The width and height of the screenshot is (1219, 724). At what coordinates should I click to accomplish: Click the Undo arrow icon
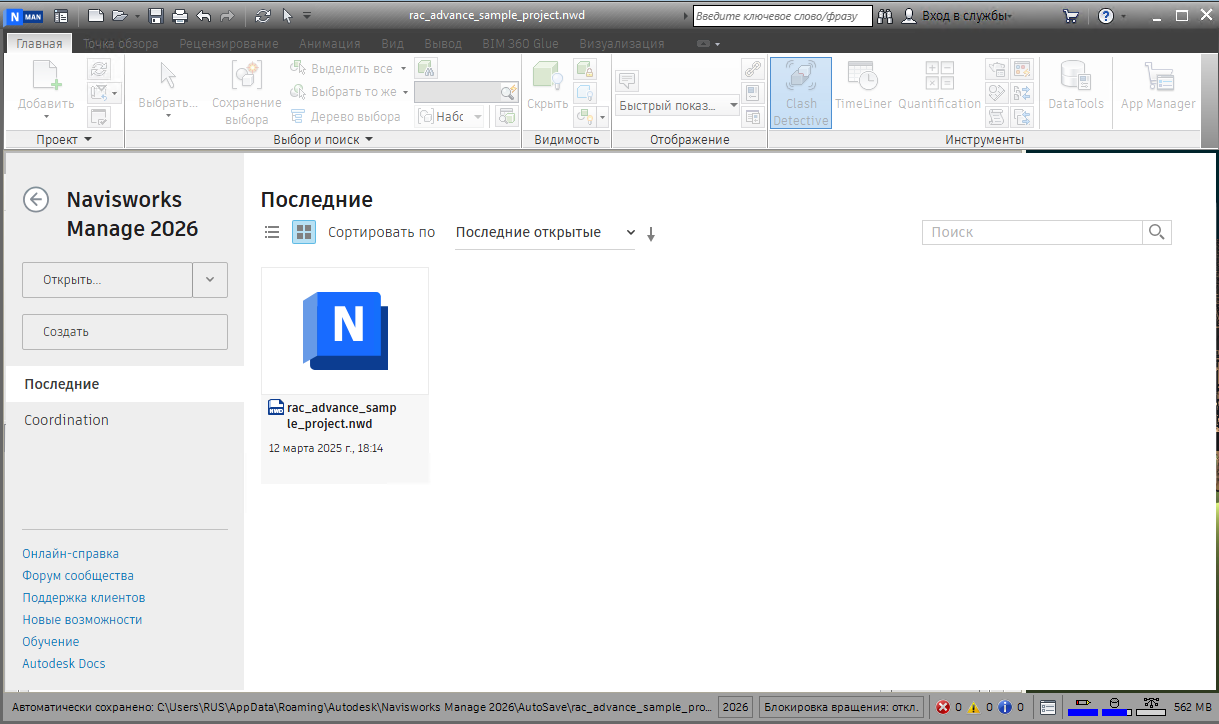pyautogui.click(x=204, y=16)
